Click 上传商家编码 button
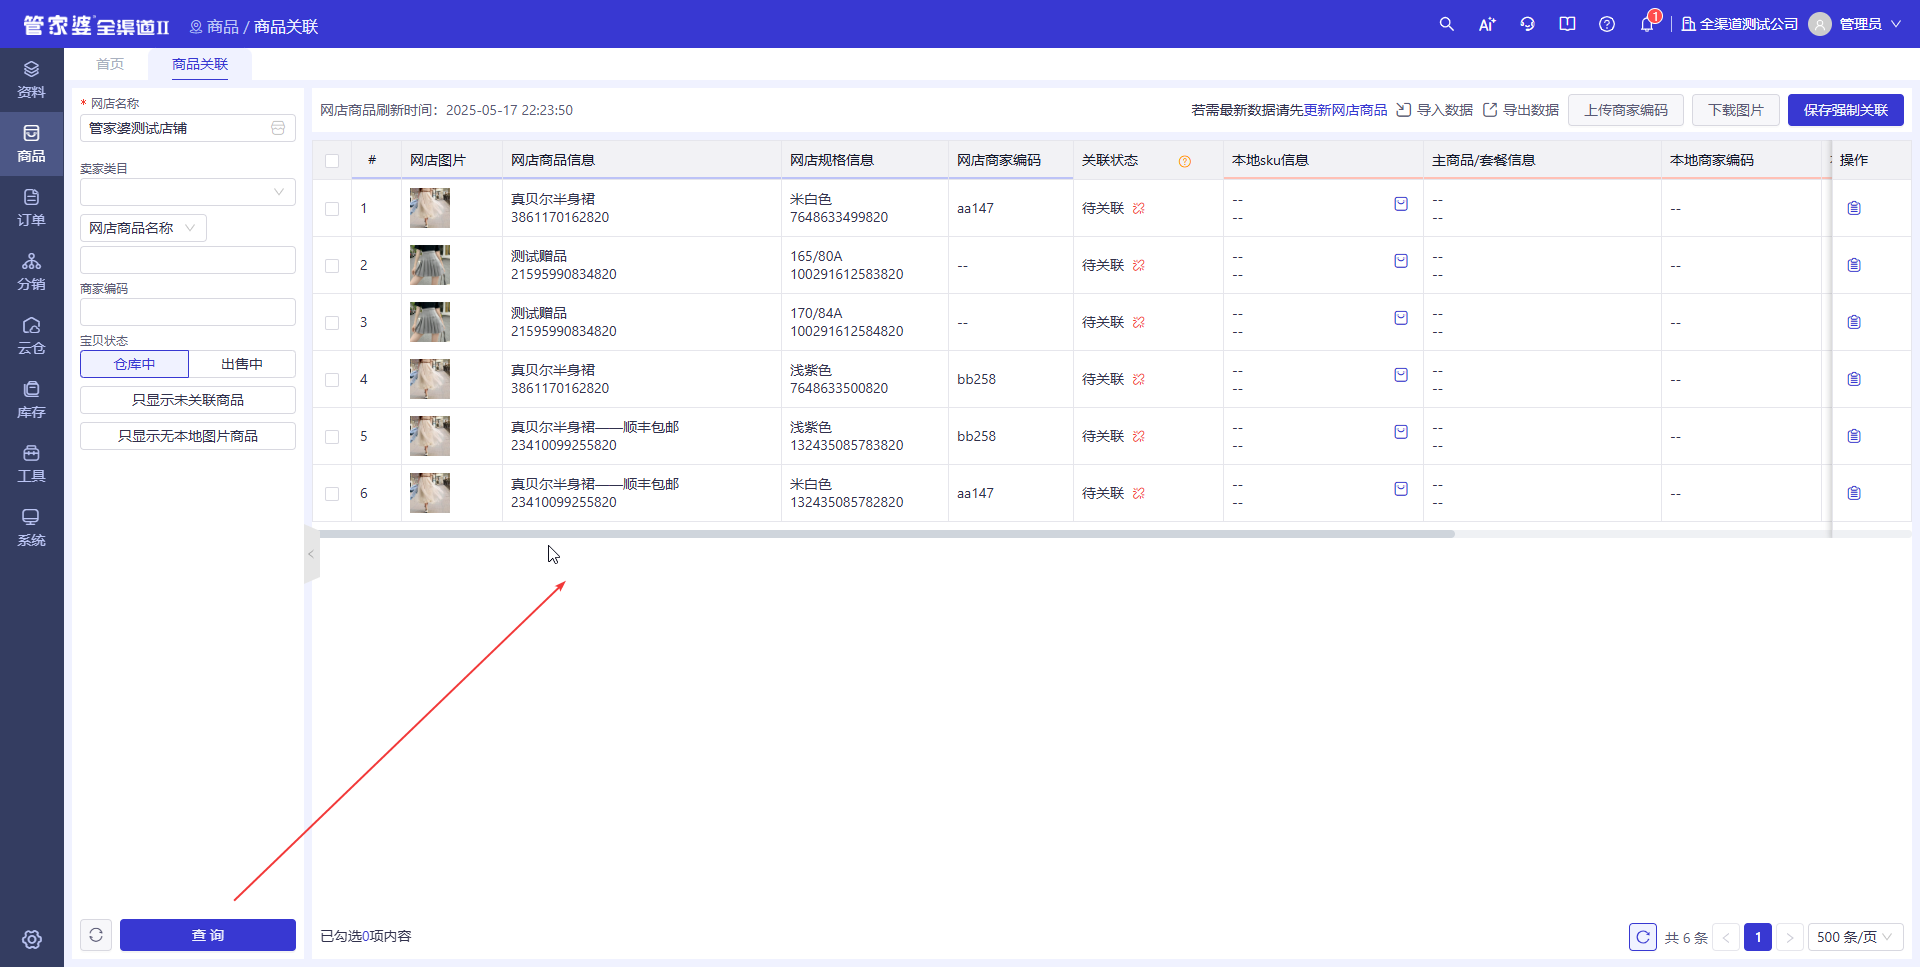Viewport: 1920px width, 967px height. coord(1626,110)
